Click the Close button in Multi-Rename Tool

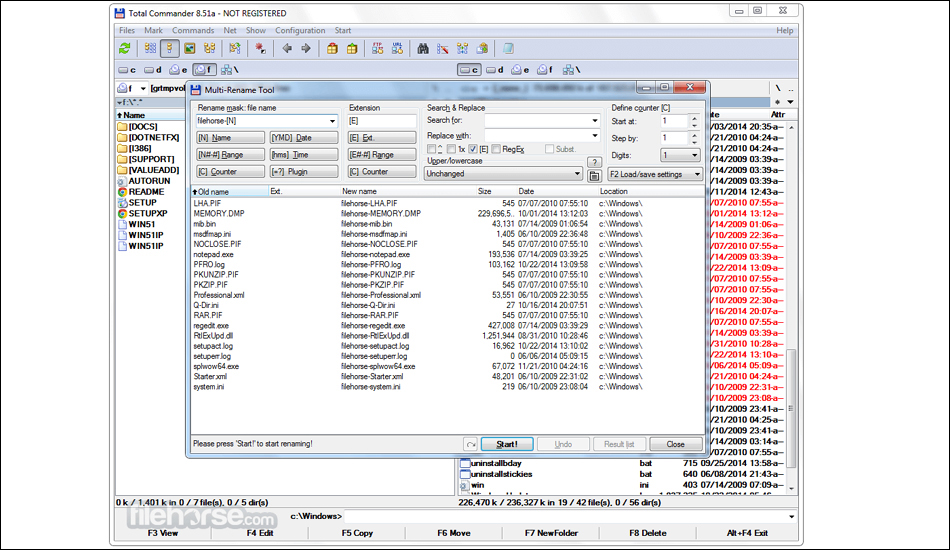tap(676, 444)
